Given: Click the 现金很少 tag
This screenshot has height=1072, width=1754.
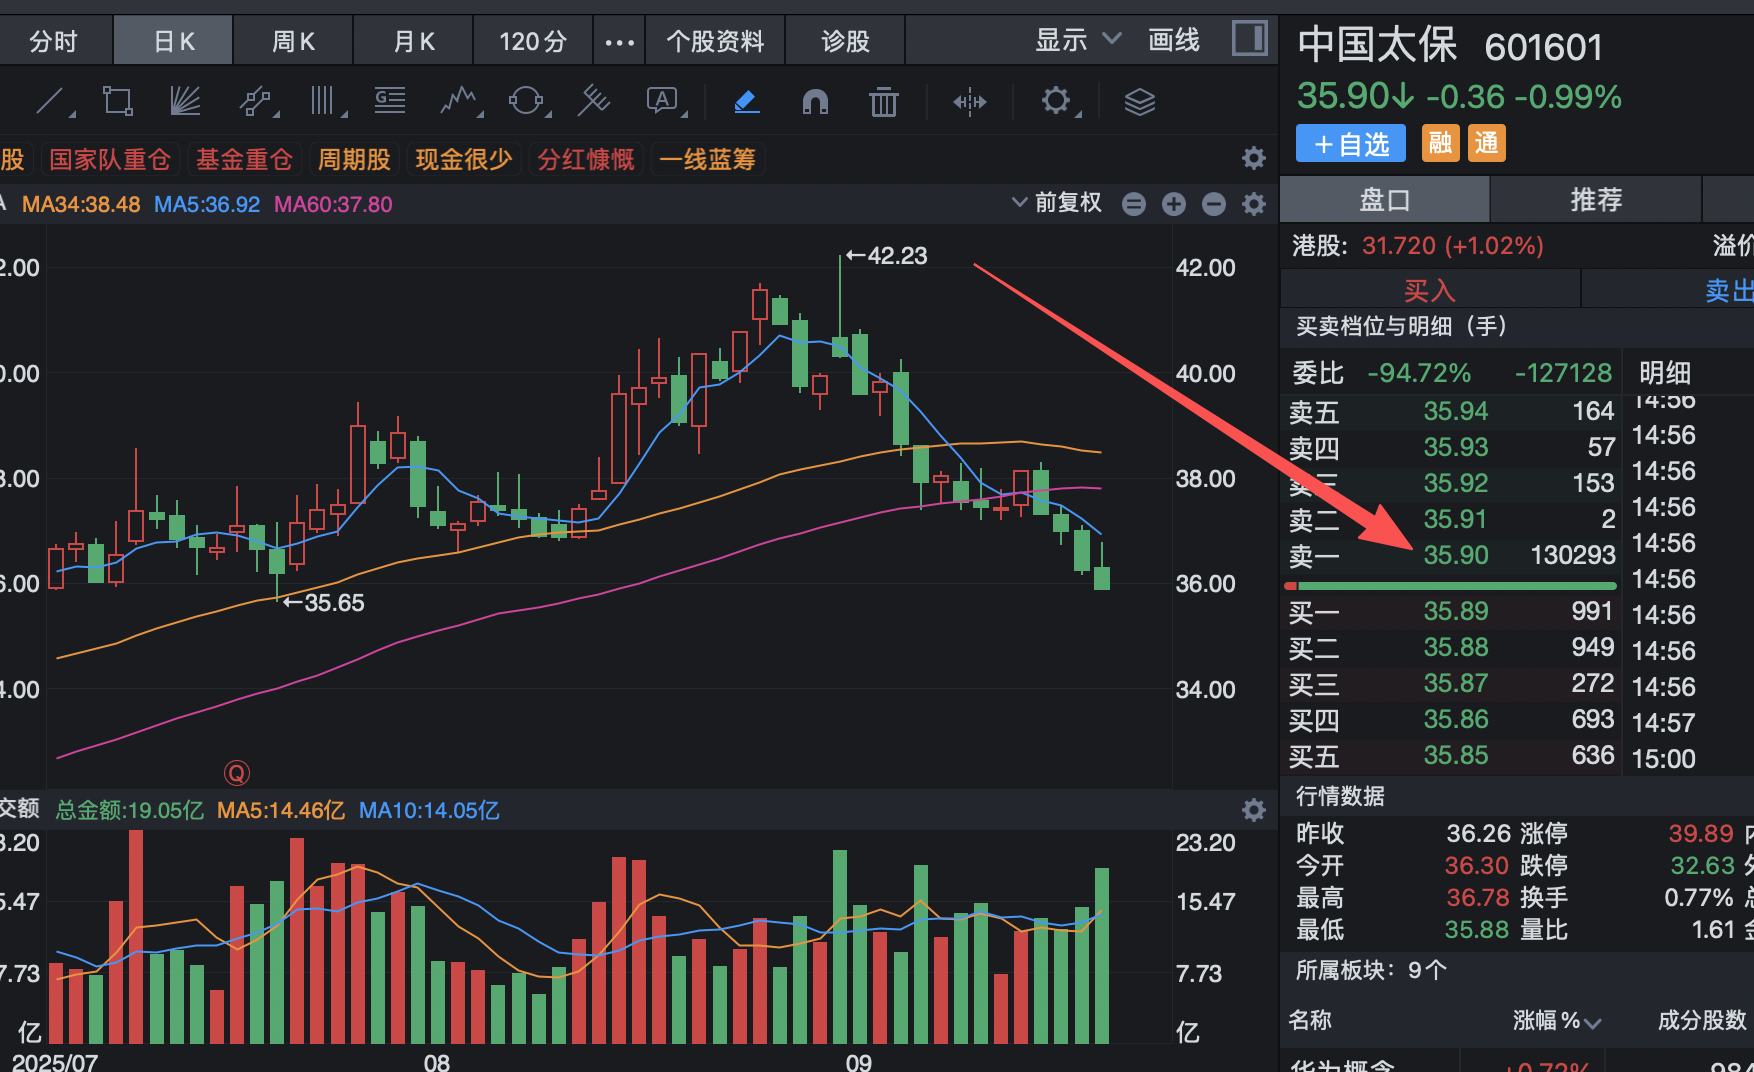Looking at the screenshot, I should click(464, 159).
